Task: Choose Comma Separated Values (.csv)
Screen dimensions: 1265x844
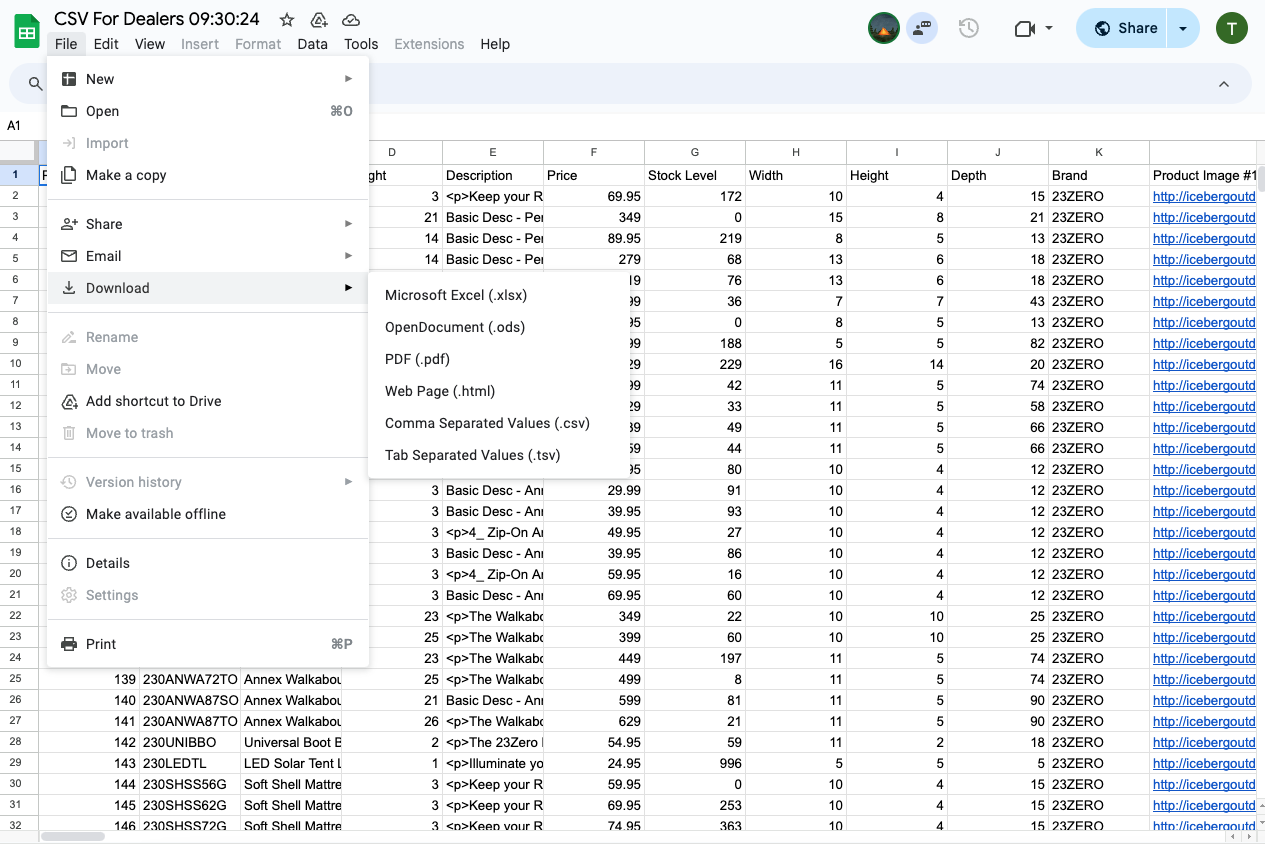Action: tap(487, 423)
